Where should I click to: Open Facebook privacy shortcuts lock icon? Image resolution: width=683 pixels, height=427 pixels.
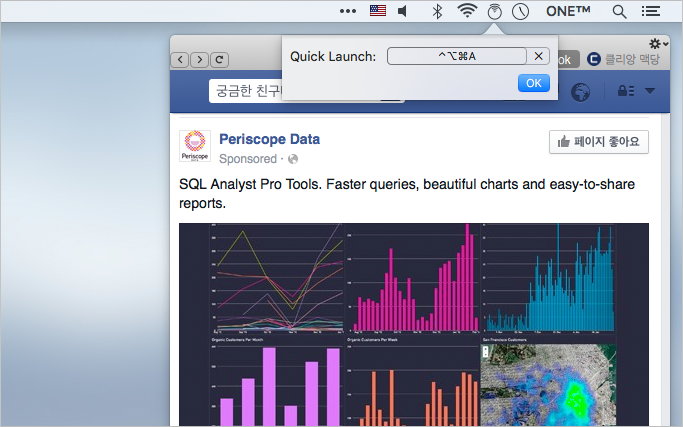[x=626, y=91]
